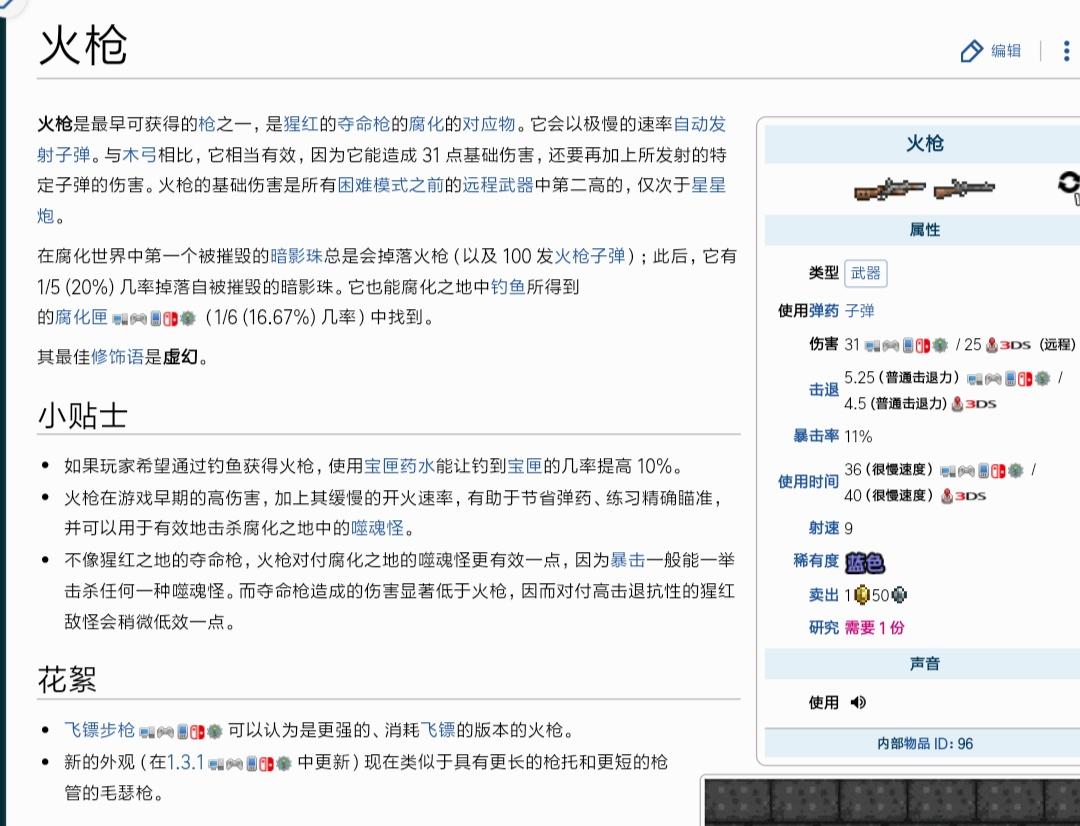Click the 修饰语 modifier link
Image resolution: width=1080 pixels, height=826 pixels.
[118, 357]
